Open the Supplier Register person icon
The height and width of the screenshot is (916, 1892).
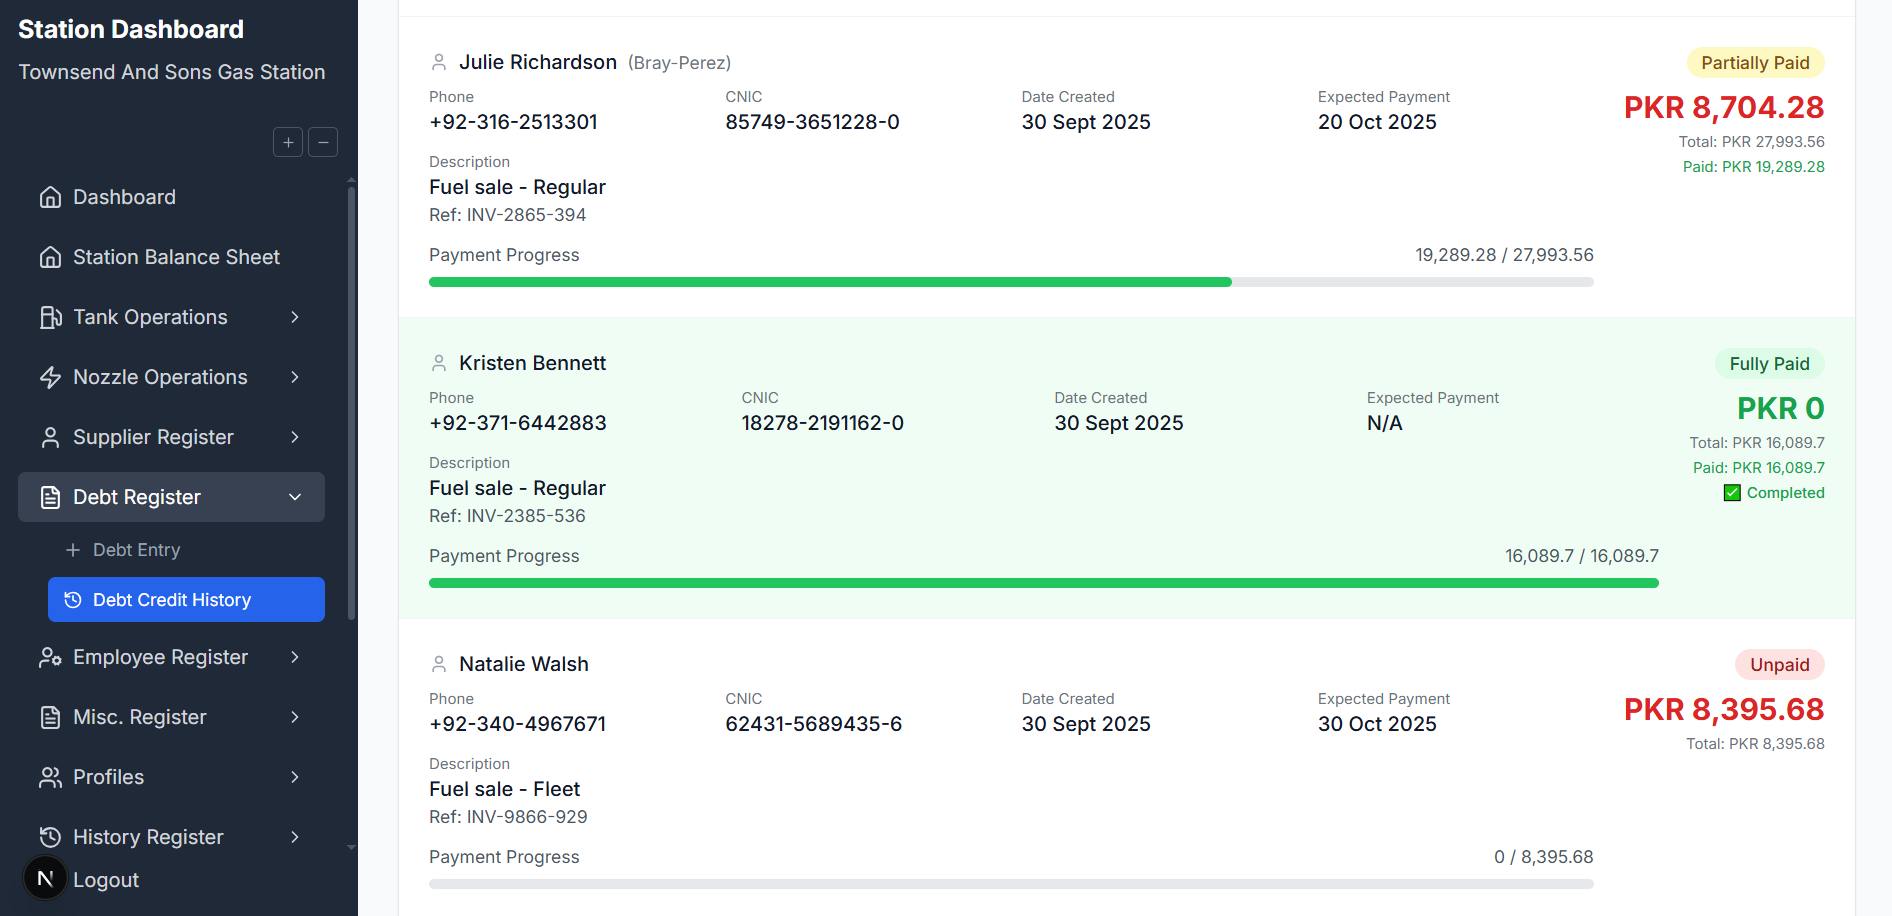[x=50, y=437]
